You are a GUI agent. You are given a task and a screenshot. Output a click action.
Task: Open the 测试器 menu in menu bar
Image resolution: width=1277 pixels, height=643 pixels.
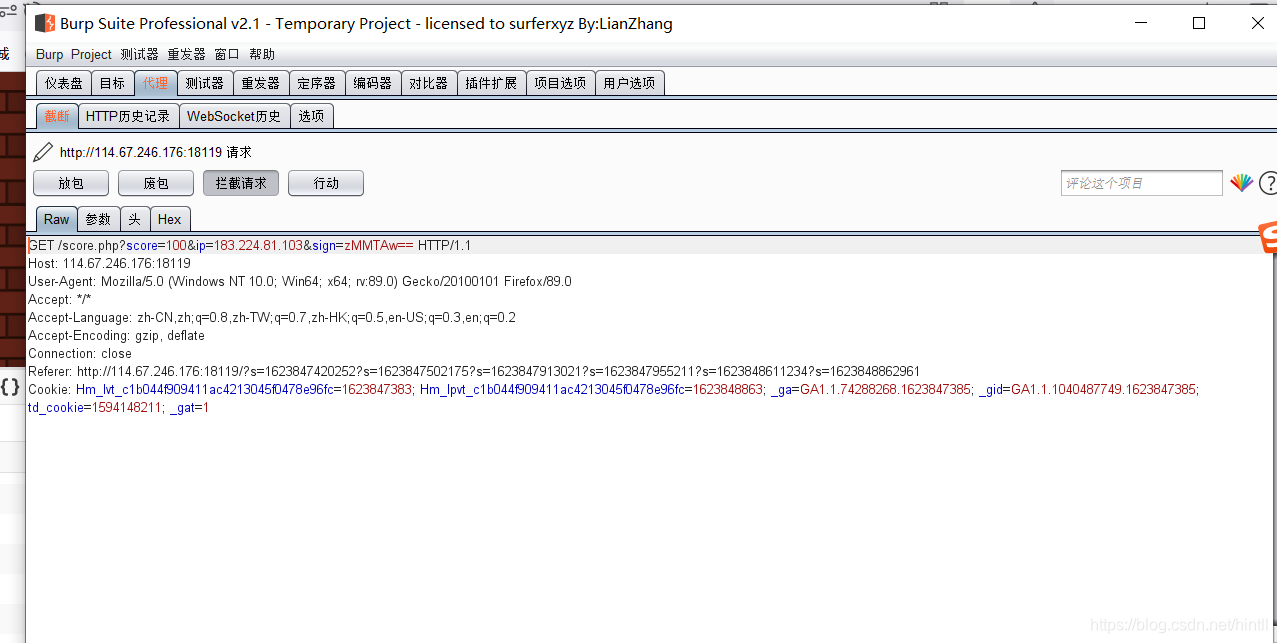139,54
